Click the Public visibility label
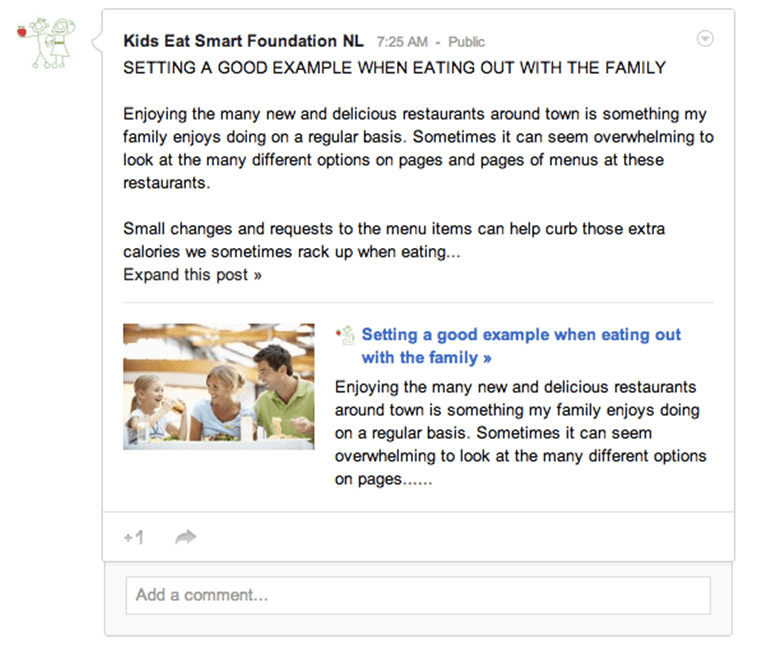Screen dimensions: 773x660 (466, 42)
